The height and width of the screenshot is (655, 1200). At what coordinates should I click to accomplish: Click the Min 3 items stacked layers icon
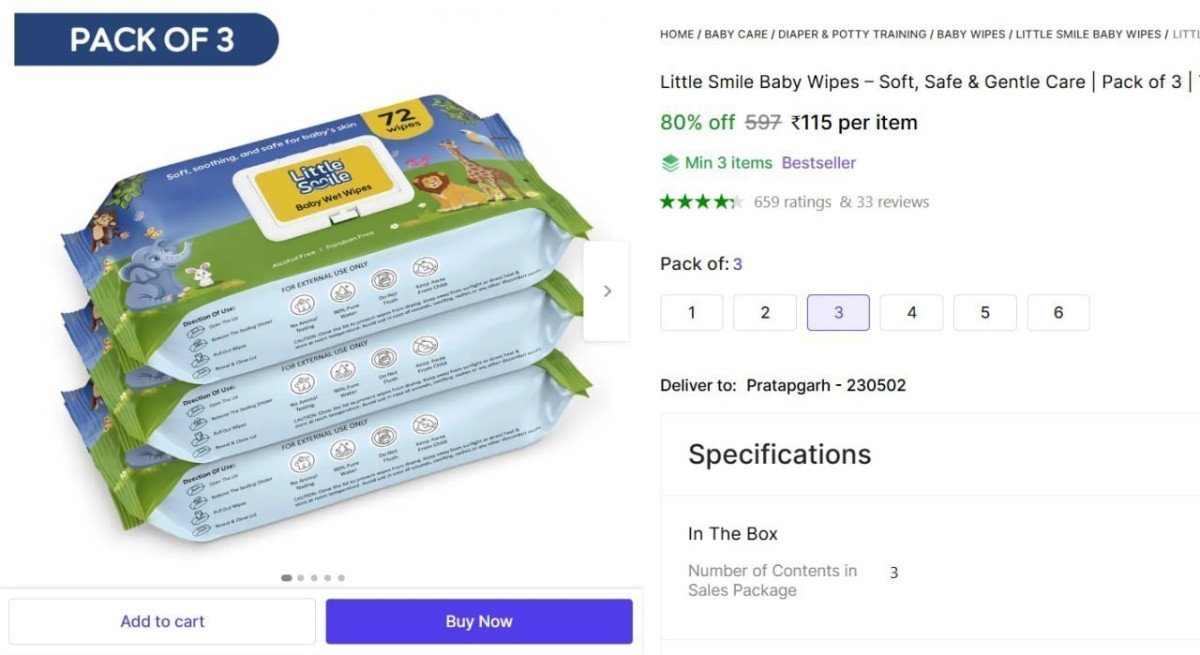(x=671, y=162)
